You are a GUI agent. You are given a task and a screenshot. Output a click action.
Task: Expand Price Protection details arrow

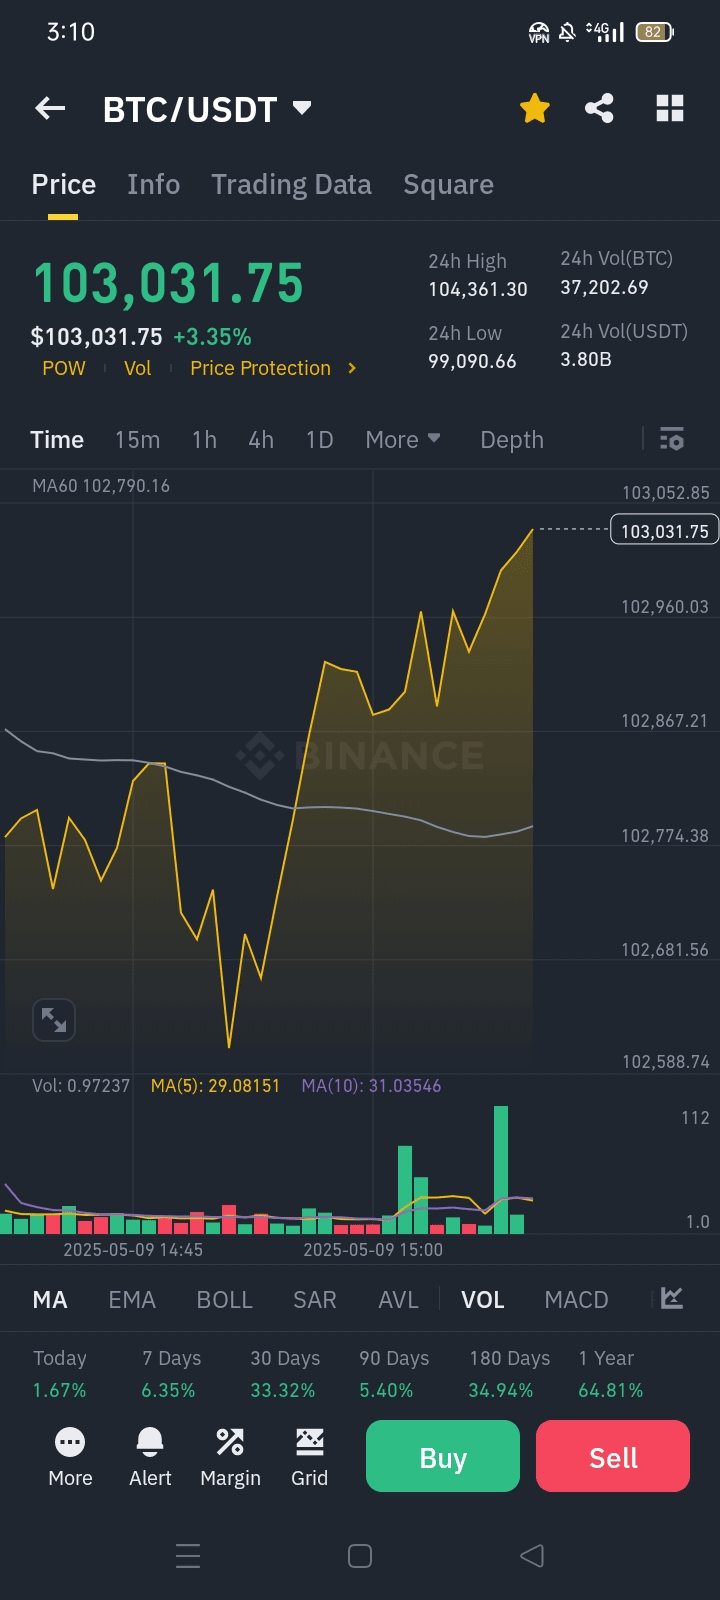click(352, 368)
